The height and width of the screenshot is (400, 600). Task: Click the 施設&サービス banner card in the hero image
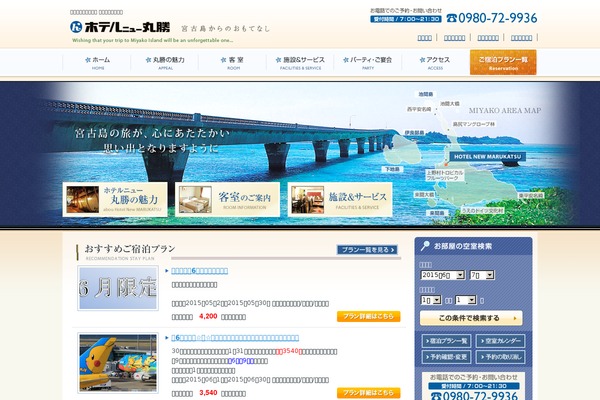pyautogui.click(x=340, y=199)
